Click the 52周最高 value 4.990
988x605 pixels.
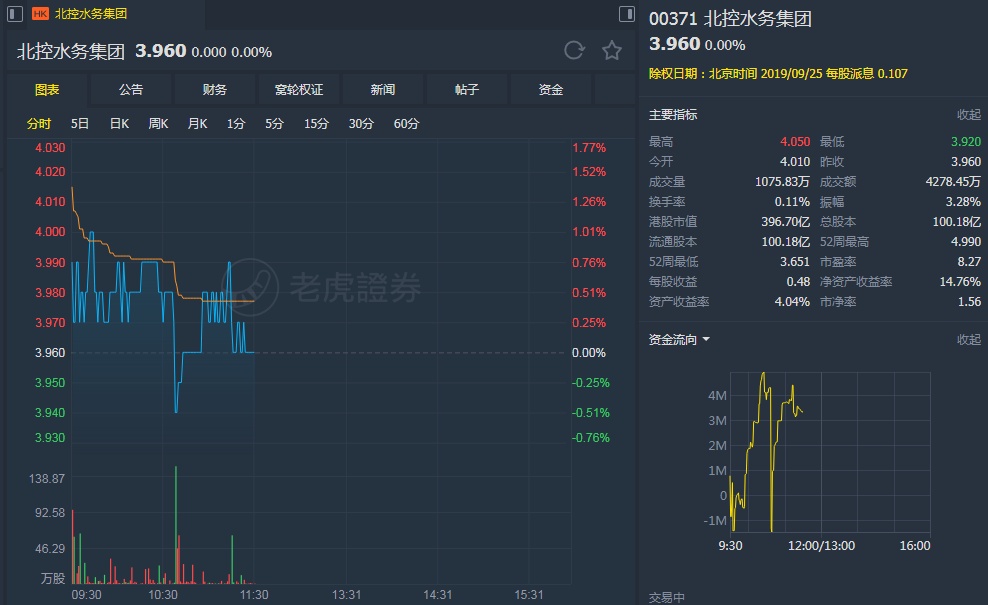[x=966, y=242]
